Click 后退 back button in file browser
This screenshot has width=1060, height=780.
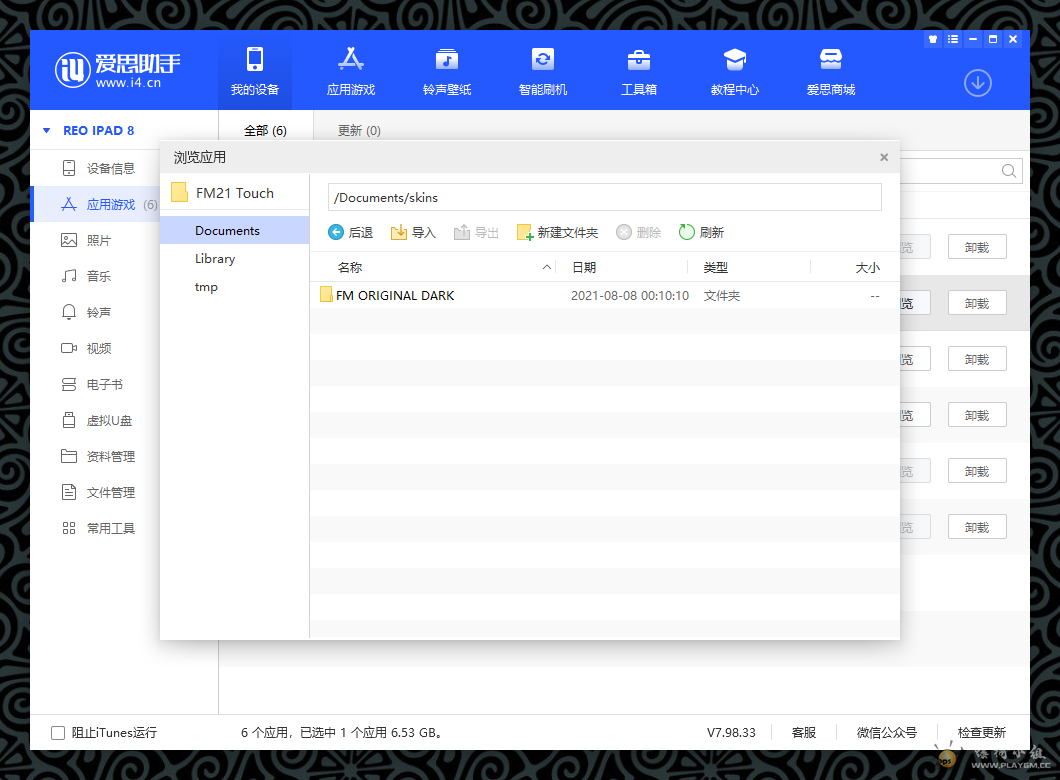point(350,232)
